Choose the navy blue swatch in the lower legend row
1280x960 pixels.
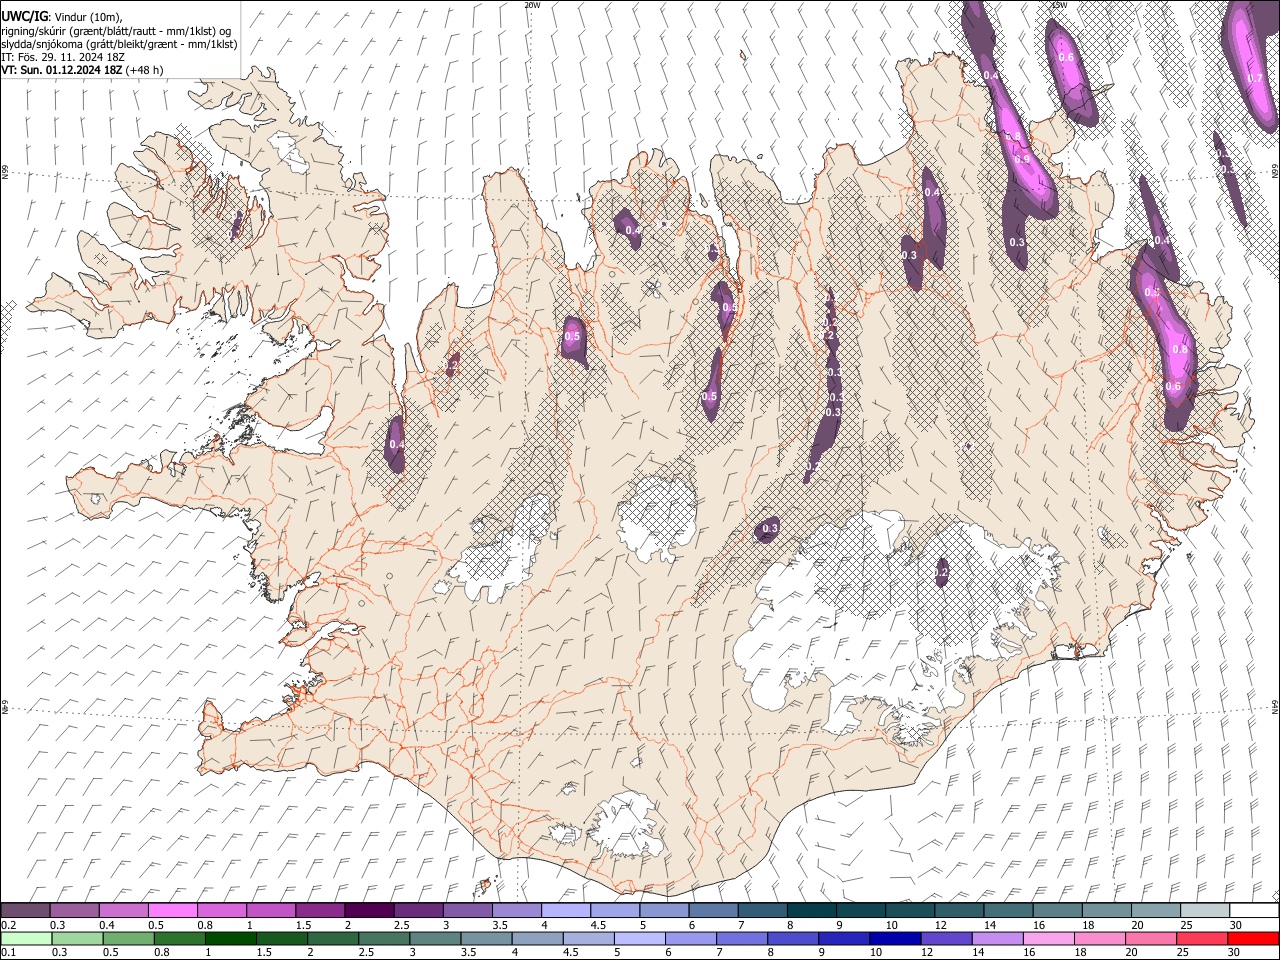click(894, 938)
